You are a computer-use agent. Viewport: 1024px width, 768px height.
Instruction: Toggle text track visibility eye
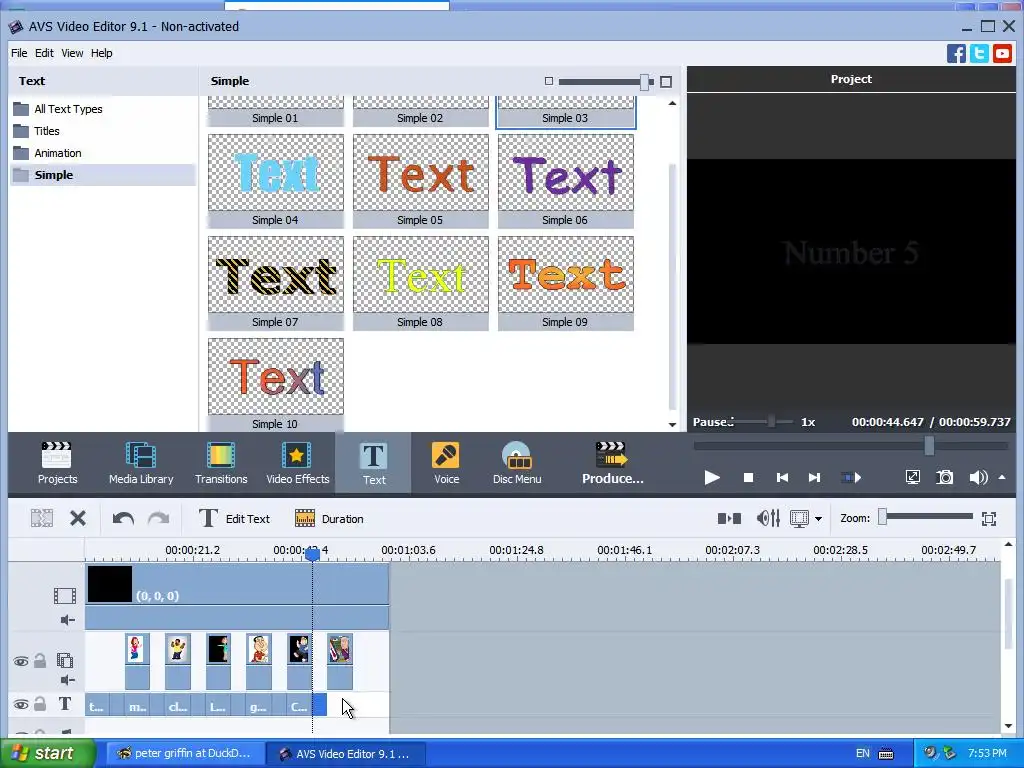tap(21, 705)
